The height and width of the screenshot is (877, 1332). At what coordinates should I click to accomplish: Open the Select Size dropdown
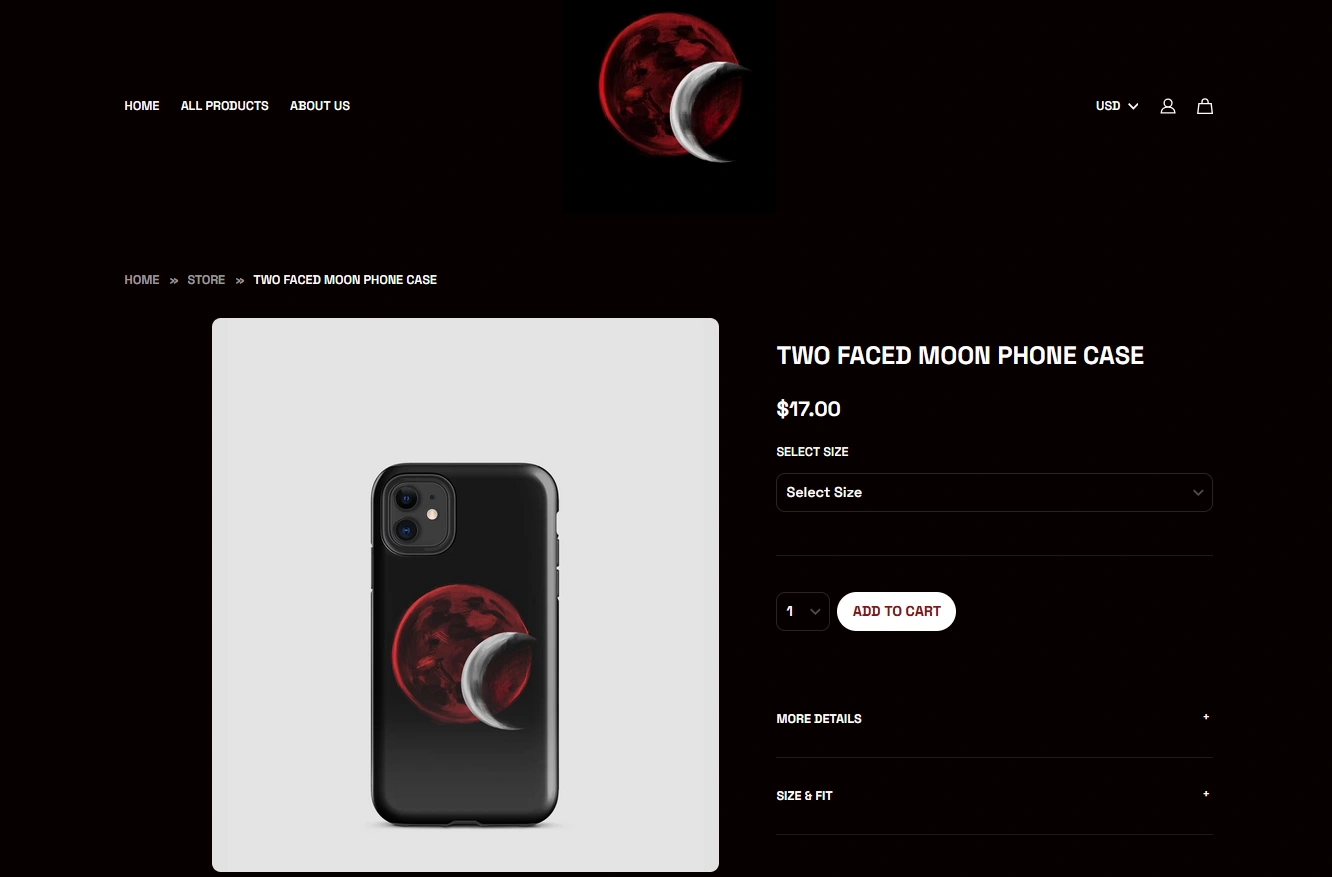tap(994, 492)
